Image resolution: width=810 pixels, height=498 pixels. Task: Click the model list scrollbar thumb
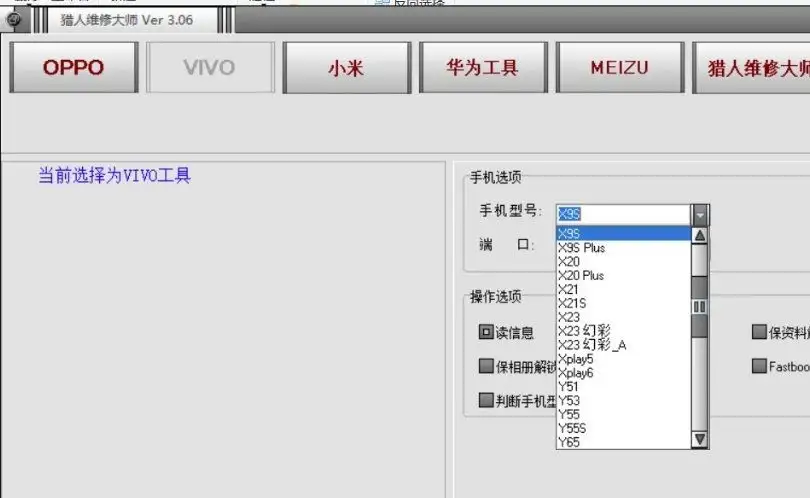pos(700,307)
